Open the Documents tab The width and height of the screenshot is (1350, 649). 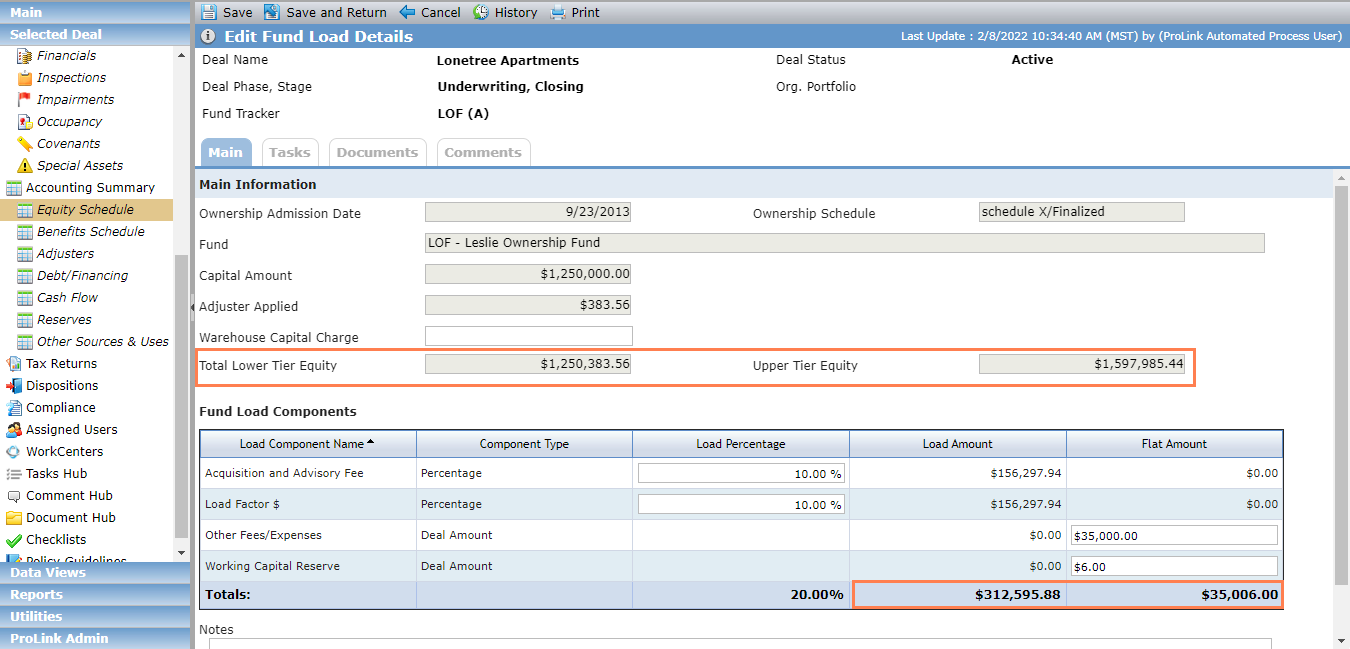(x=377, y=152)
